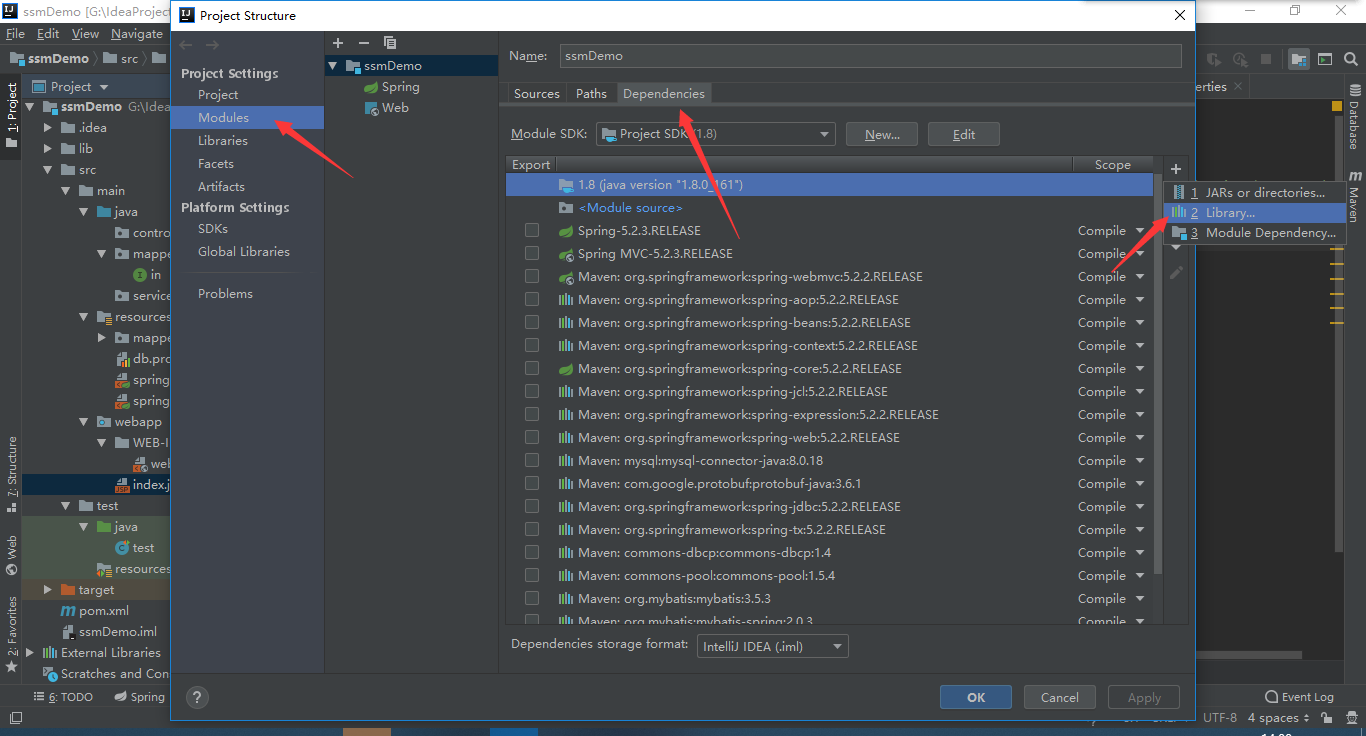Click the dependencies list vertical scrollbar
The image size is (1366, 736).
click(1158, 375)
